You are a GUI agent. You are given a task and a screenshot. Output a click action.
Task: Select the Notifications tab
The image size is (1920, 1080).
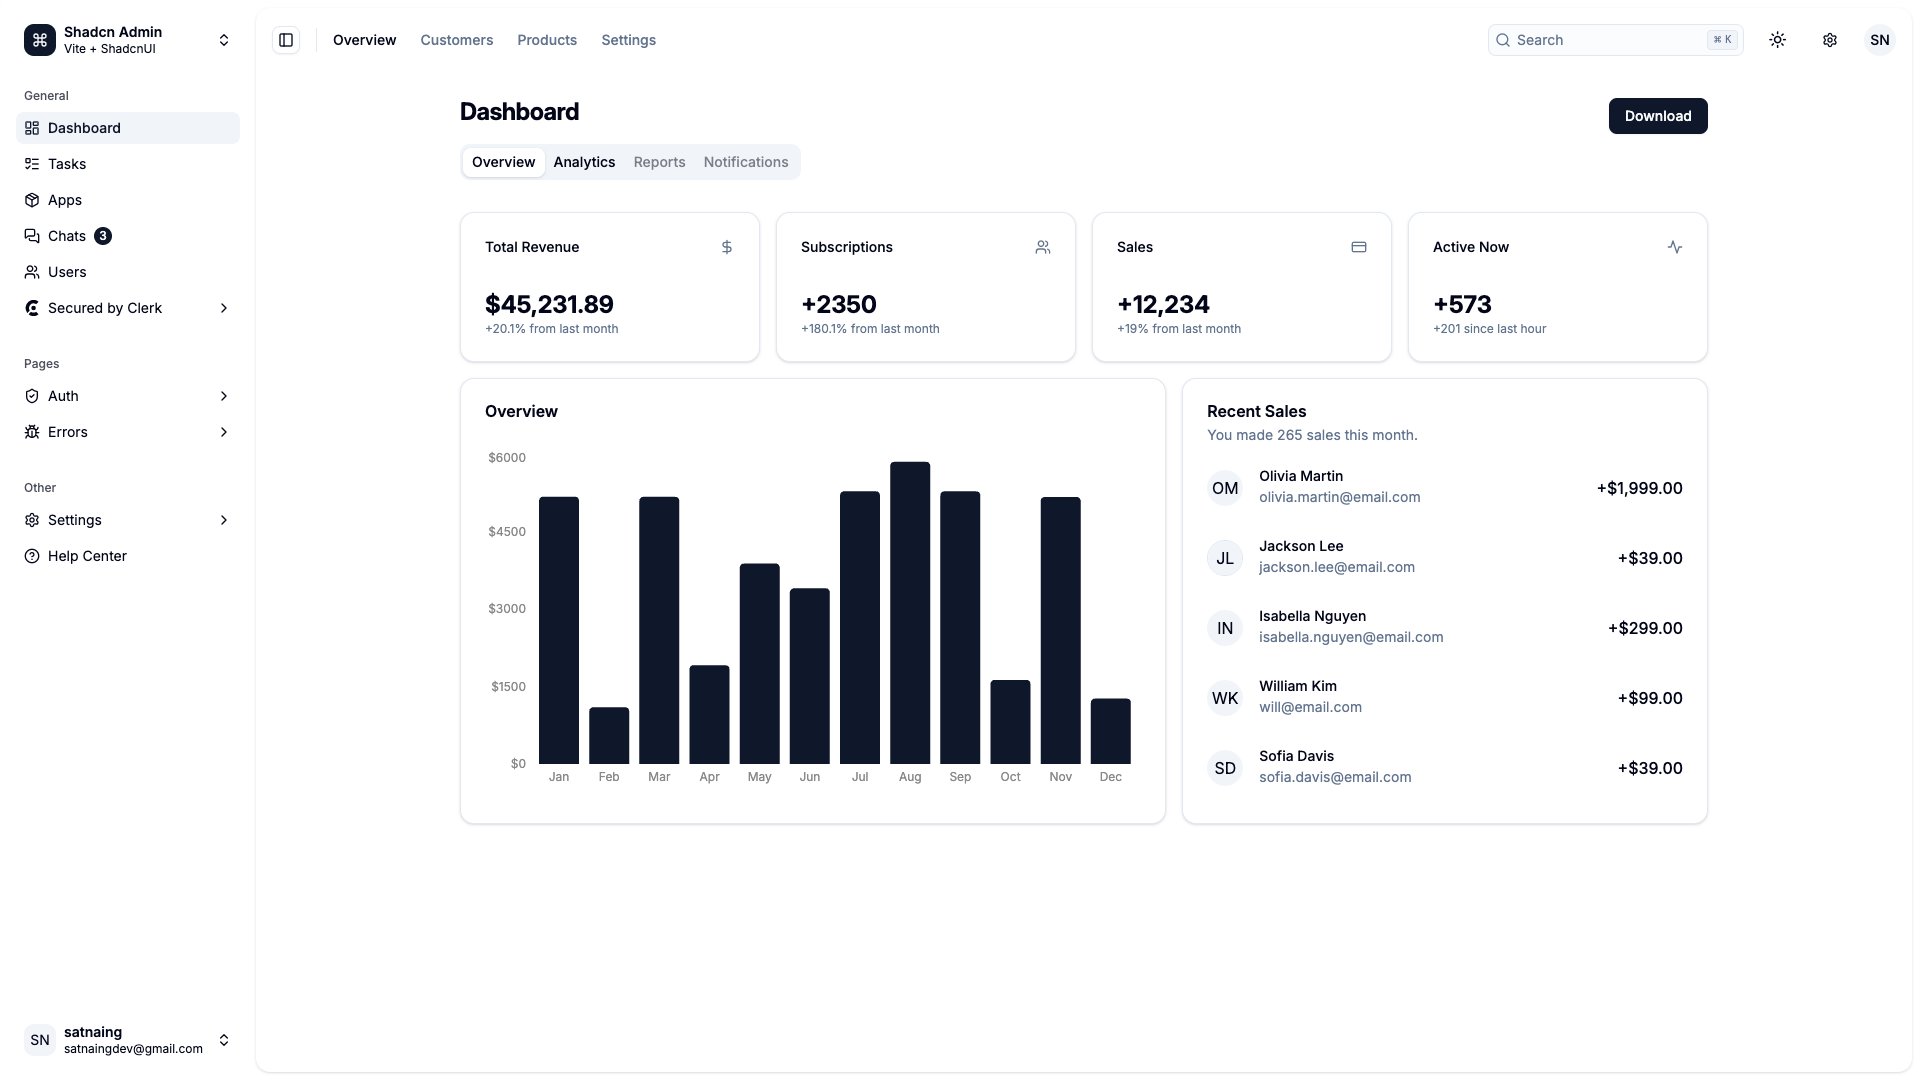[x=745, y=162]
